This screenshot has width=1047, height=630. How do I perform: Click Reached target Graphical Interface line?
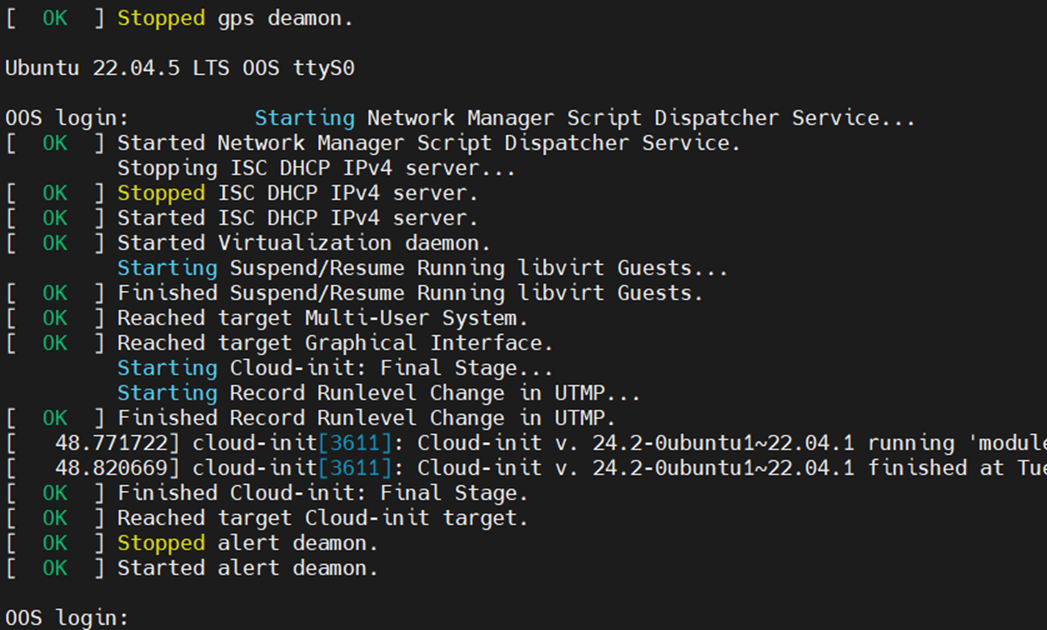(x=279, y=343)
